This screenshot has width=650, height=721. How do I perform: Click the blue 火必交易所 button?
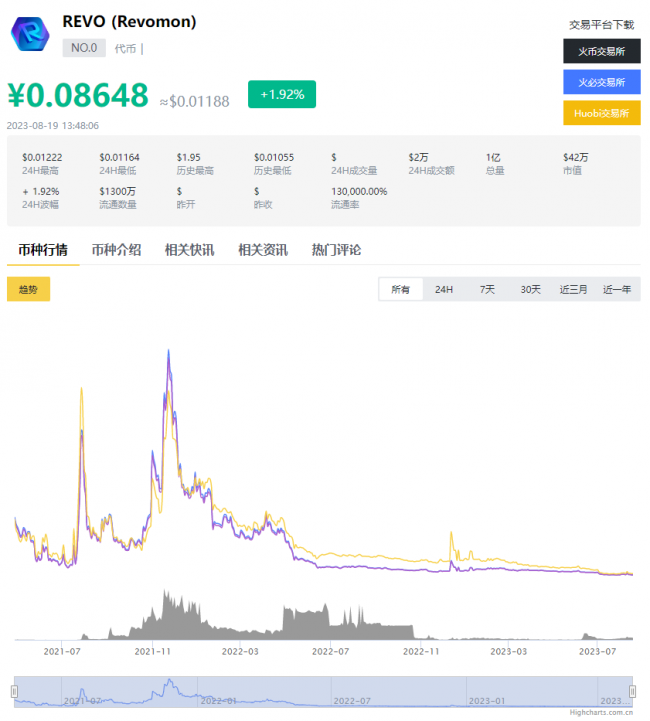click(x=602, y=82)
